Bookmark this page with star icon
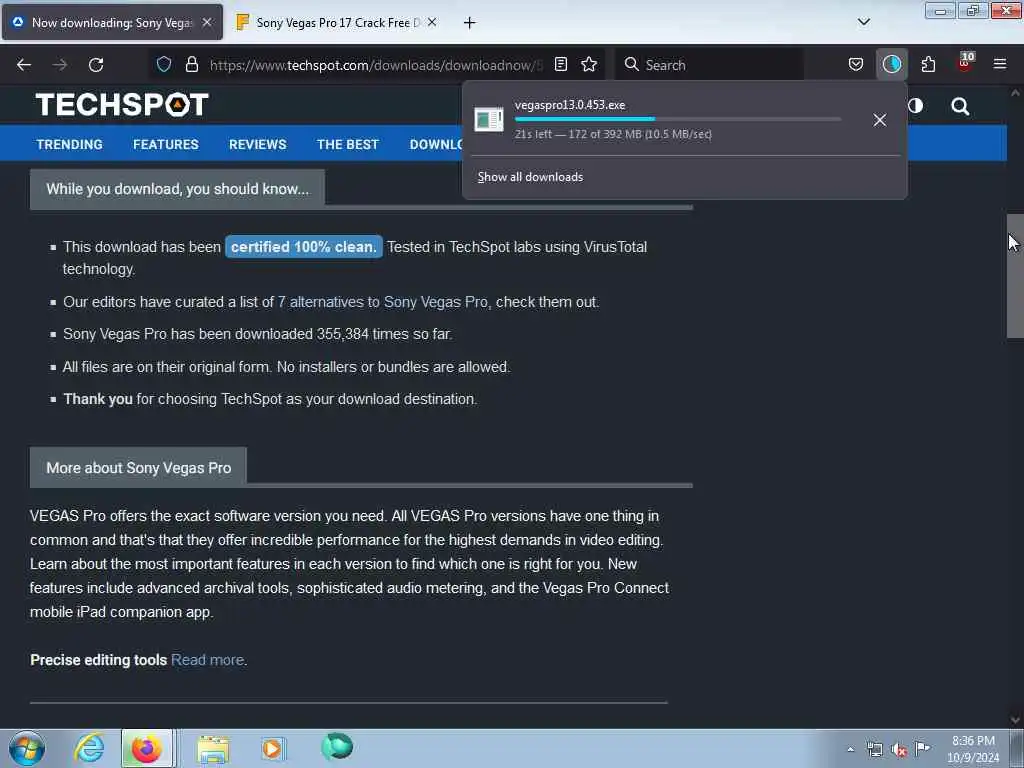This screenshot has width=1024, height=768. pyautogui.click(x=589, y=64)
